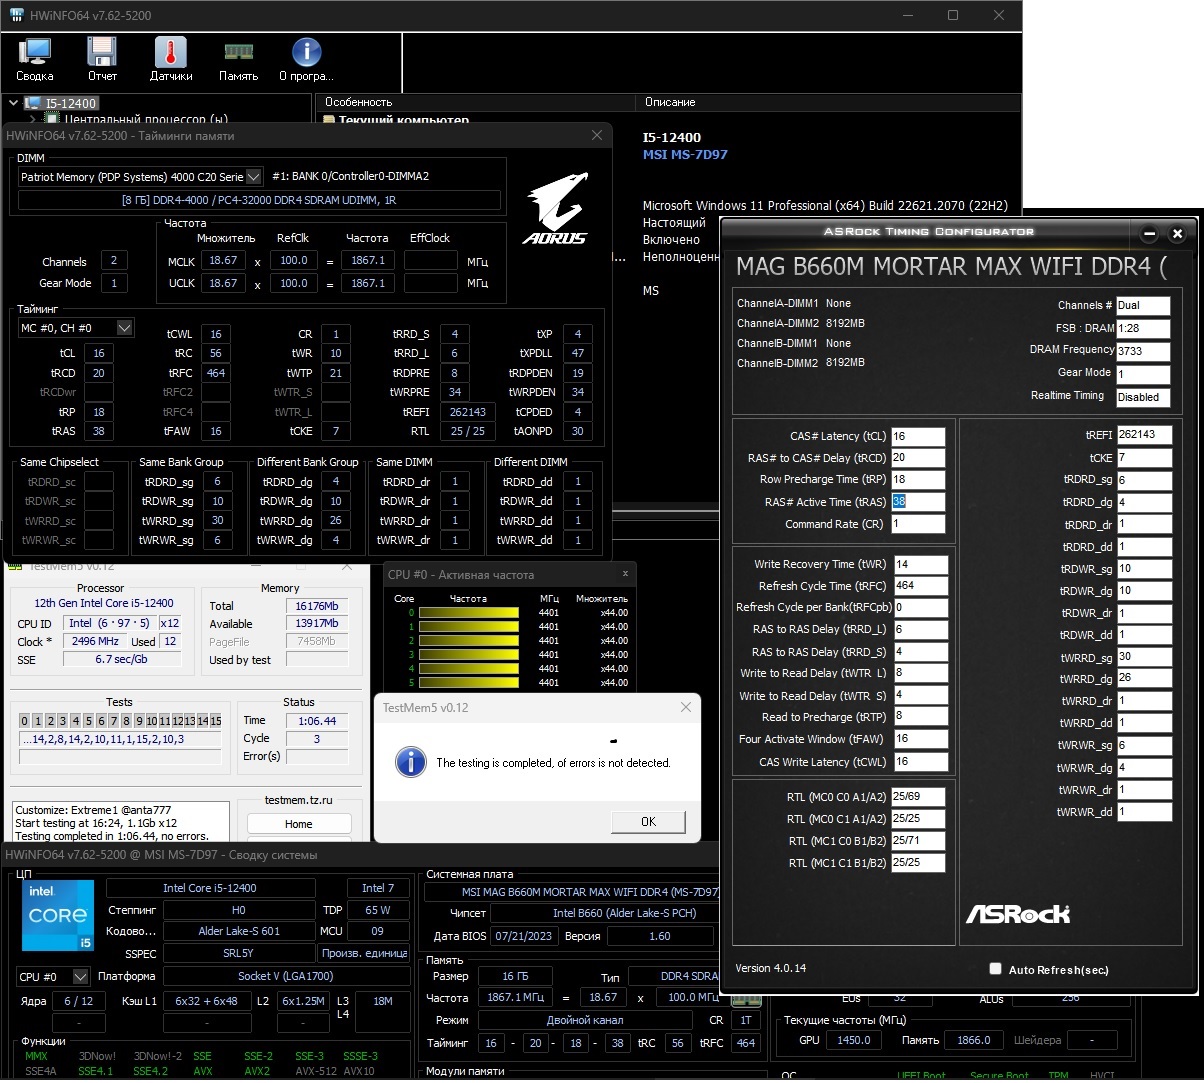The height and width of the screenshot is (1083, 1204).
Task: Click the Gear Mode value box in HWiNFO
Action: pos(113,283)
